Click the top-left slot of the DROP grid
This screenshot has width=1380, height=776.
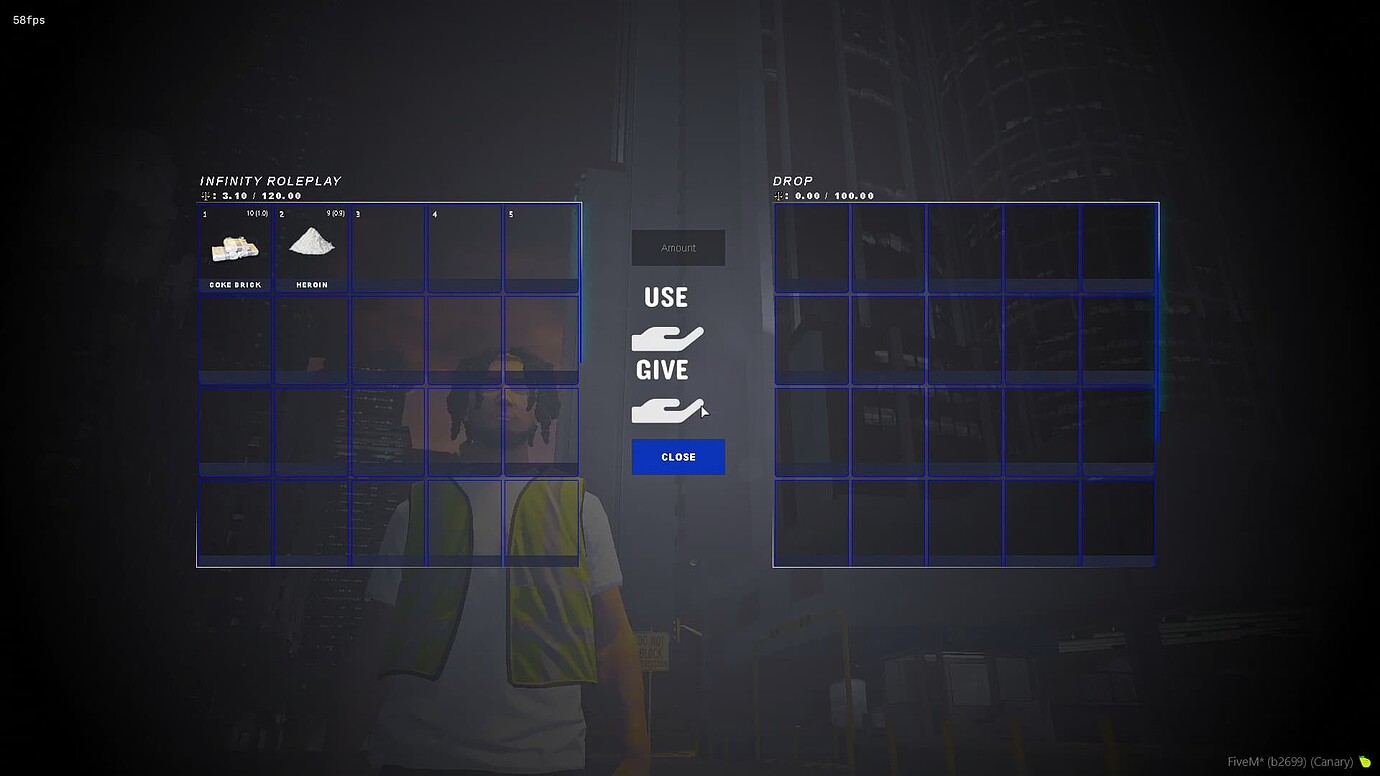click(x=811, y=248)
